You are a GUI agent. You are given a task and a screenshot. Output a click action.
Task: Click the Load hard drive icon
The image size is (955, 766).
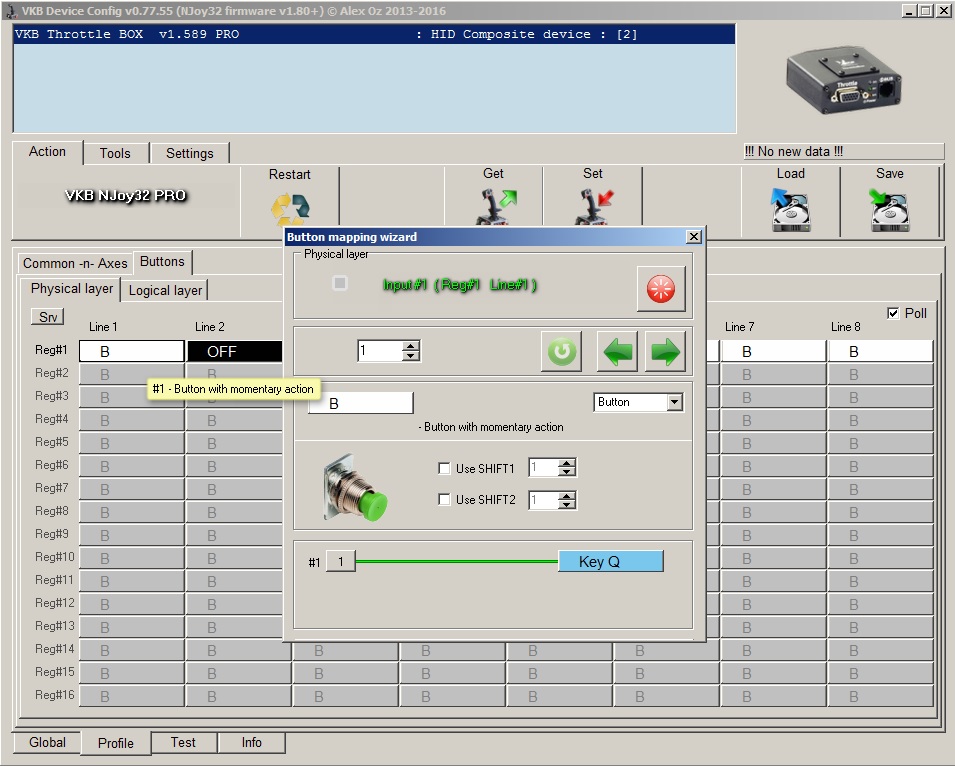(x=790, y=208)
